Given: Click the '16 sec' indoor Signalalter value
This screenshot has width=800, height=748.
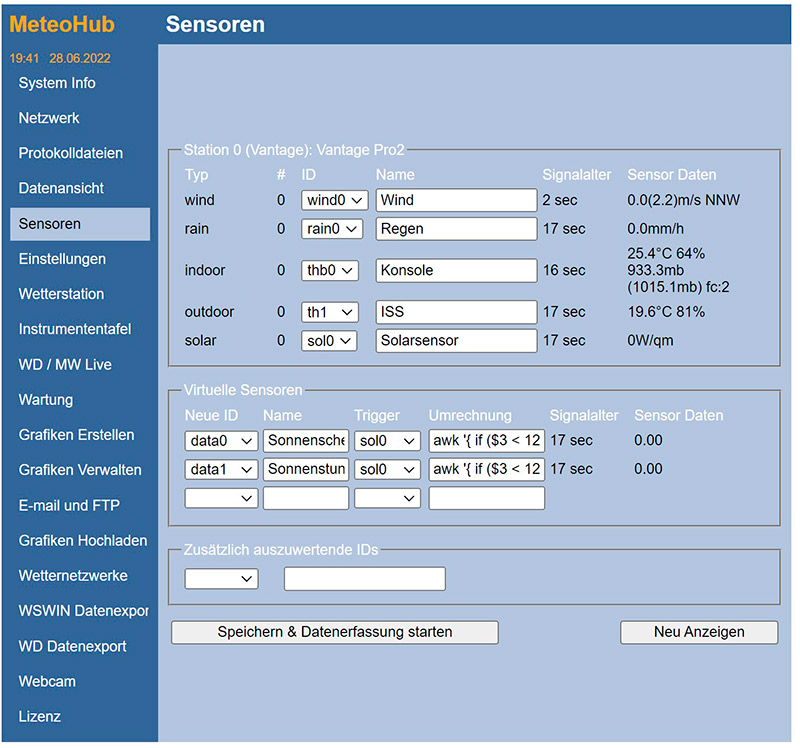Looking at the screenshot, I should [x=564, y=270].
